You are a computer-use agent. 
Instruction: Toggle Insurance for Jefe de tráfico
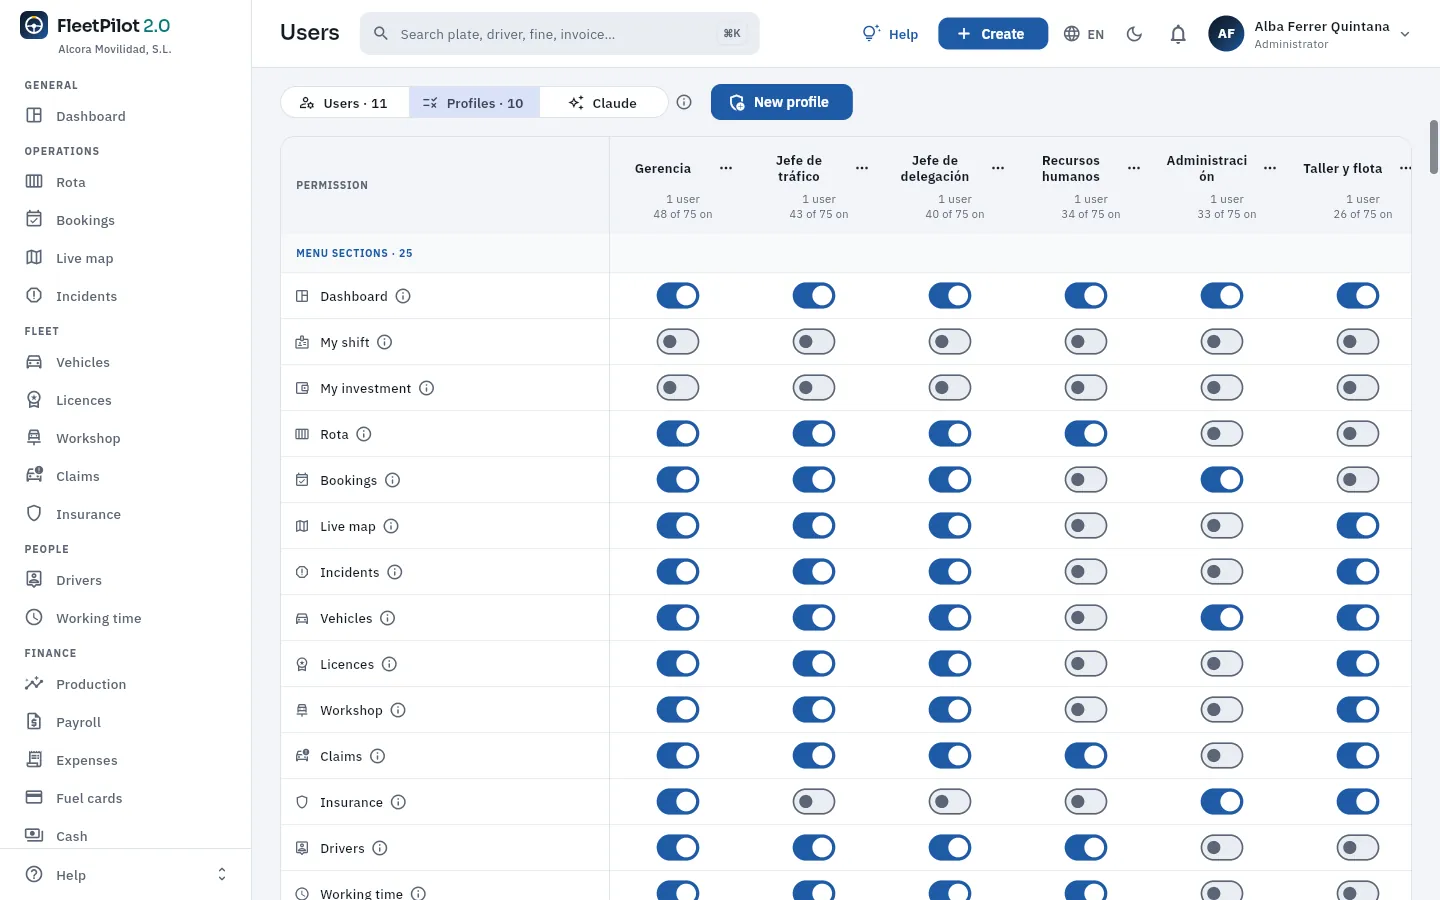tap(814, 802)
